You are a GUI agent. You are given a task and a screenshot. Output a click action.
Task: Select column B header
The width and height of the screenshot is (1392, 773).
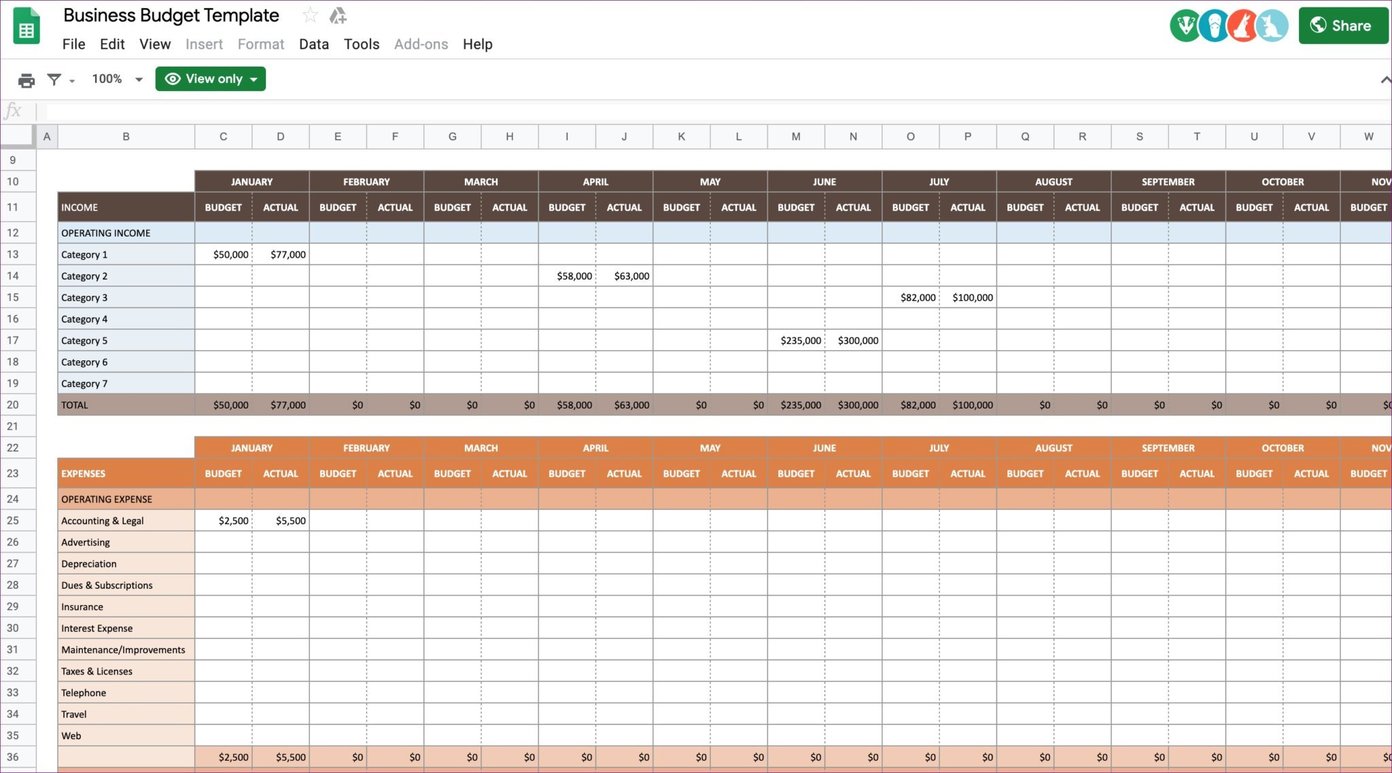pyautogui.click(x=126, y=136)
